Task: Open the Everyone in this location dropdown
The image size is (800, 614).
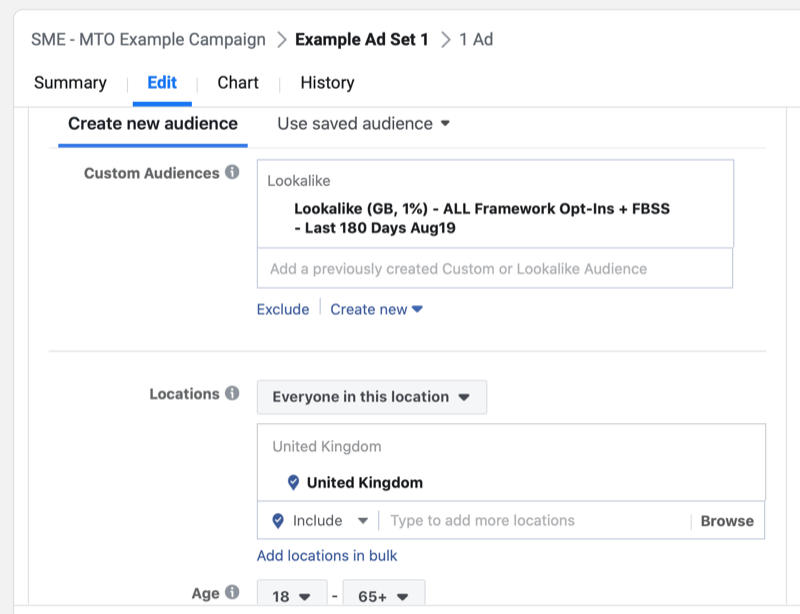Action: 371,397
